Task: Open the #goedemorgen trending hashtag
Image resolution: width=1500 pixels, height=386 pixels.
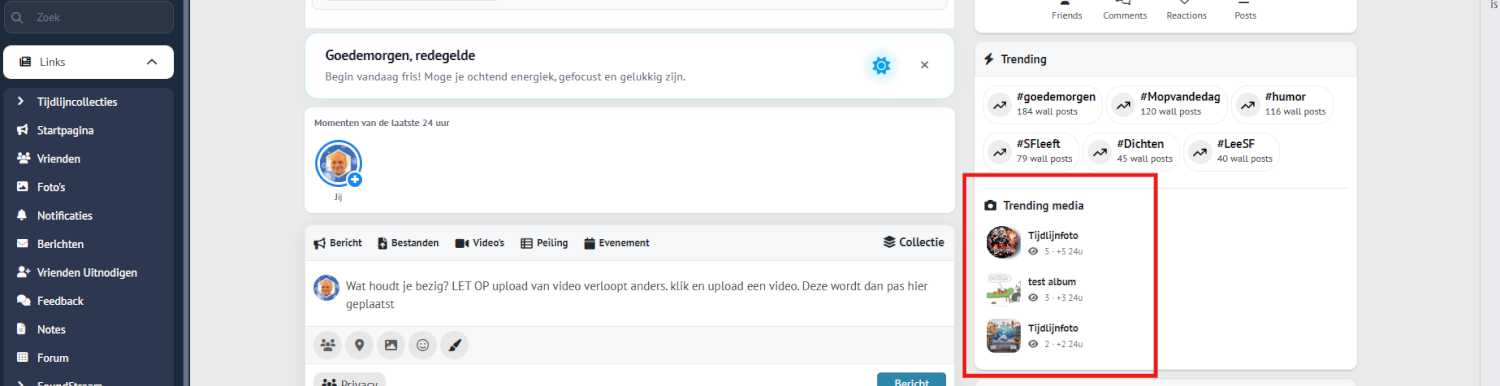Action: tap(1043, 104)
